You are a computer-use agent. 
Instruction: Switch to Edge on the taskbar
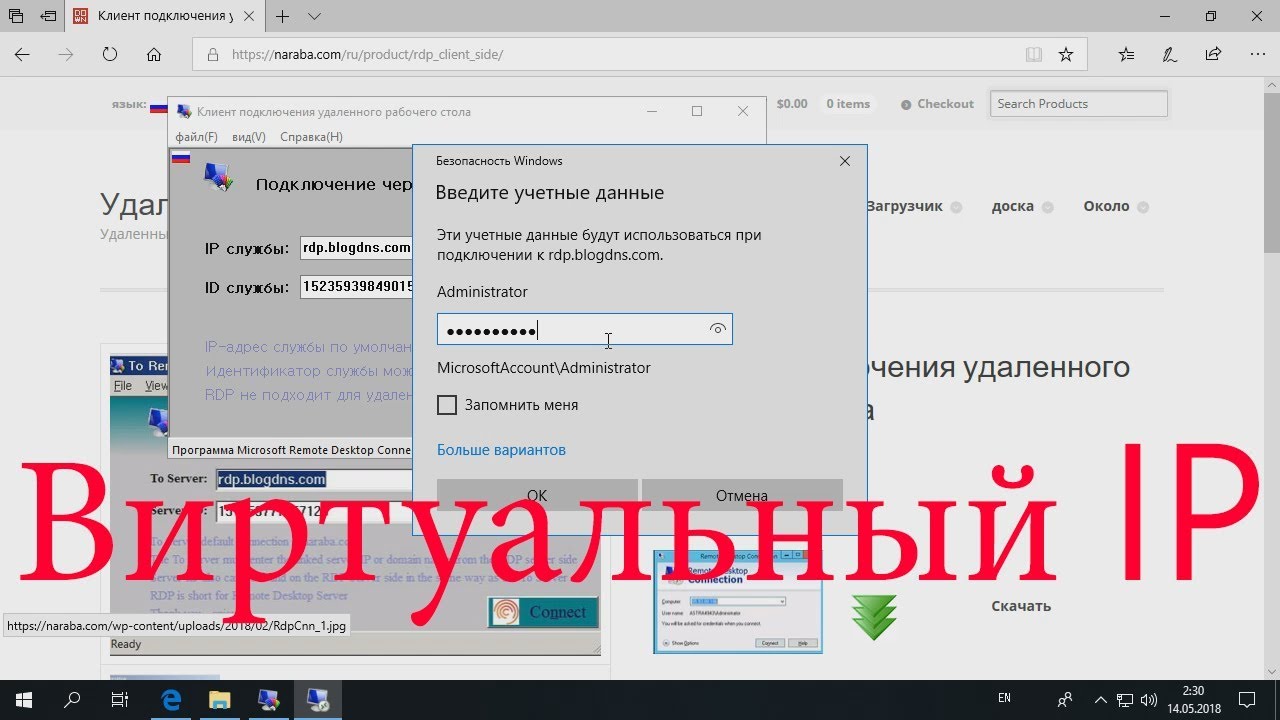coord(171,699)
